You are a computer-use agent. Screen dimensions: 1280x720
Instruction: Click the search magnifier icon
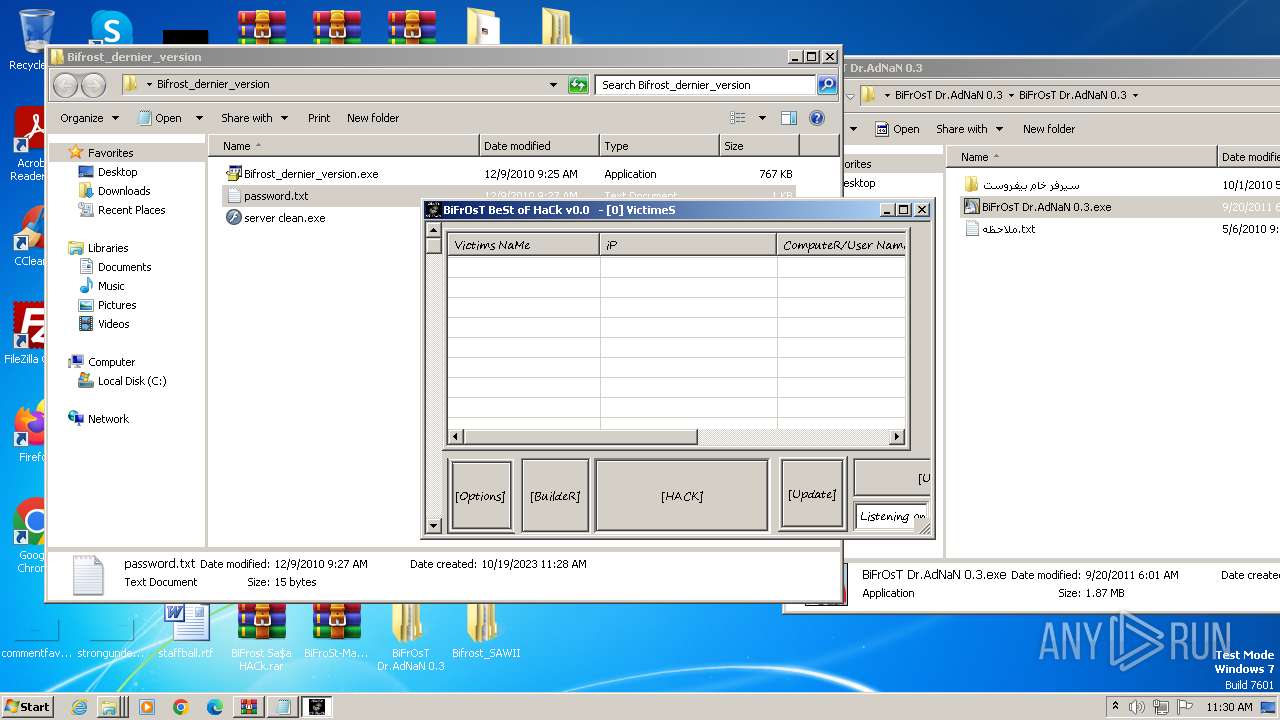point(827,85)
